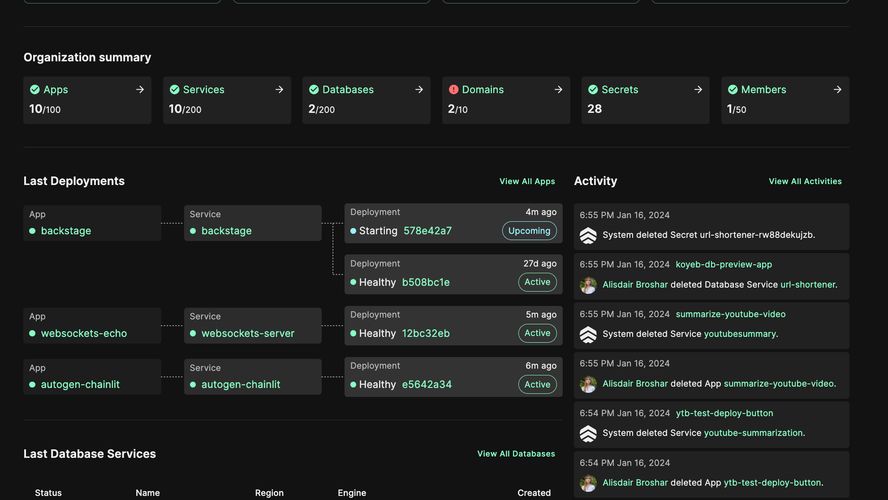Open deployment e5642a34
Image resolution: width=888 pixels, height=500 pixels.
426,385
